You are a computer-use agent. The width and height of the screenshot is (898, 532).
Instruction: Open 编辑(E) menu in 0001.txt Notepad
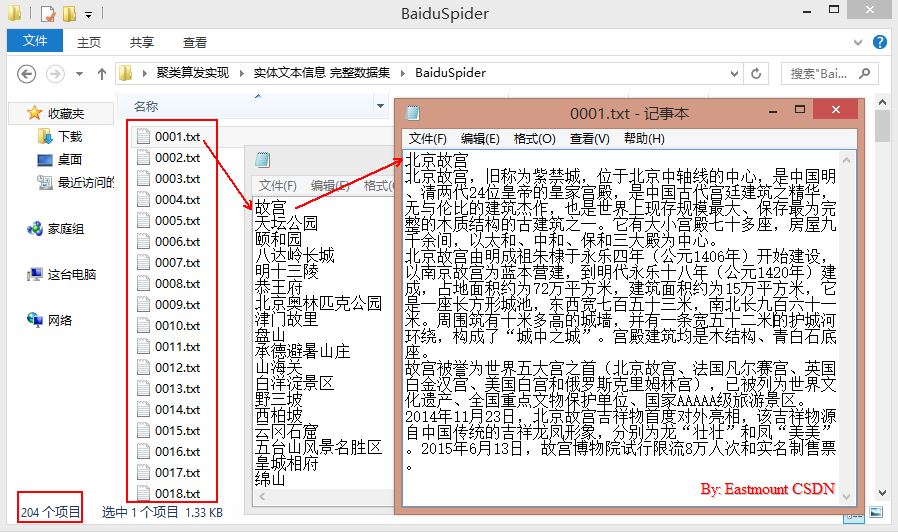(480, 139)
